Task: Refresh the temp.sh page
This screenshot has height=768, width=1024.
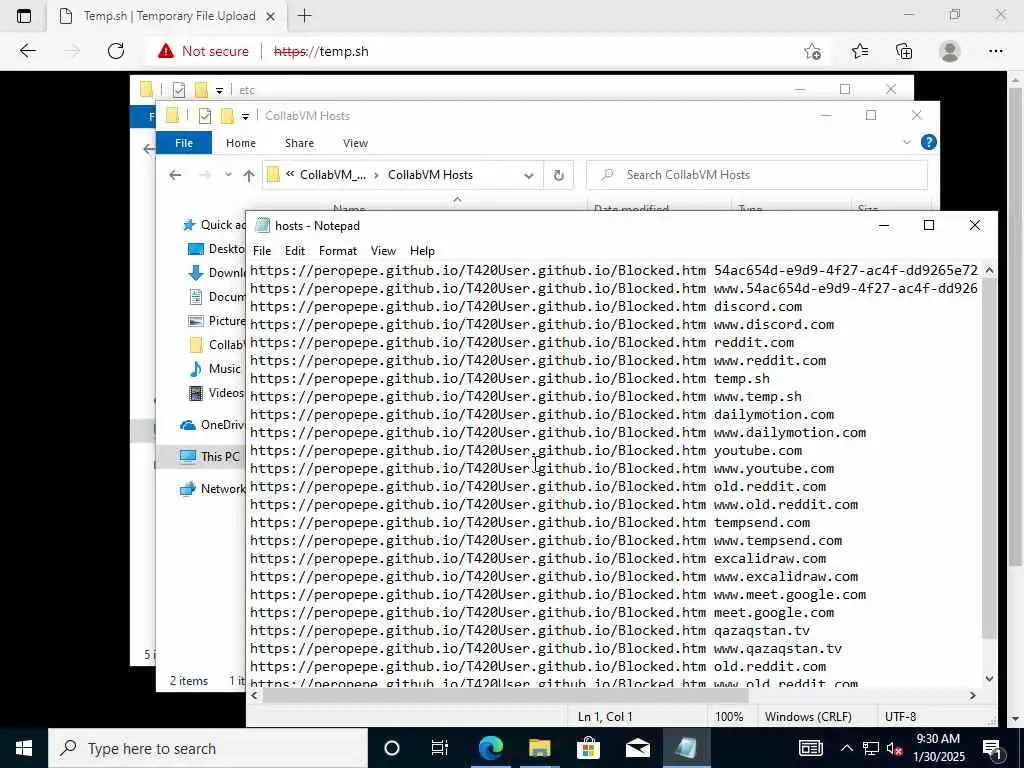Action: [116, 51]
